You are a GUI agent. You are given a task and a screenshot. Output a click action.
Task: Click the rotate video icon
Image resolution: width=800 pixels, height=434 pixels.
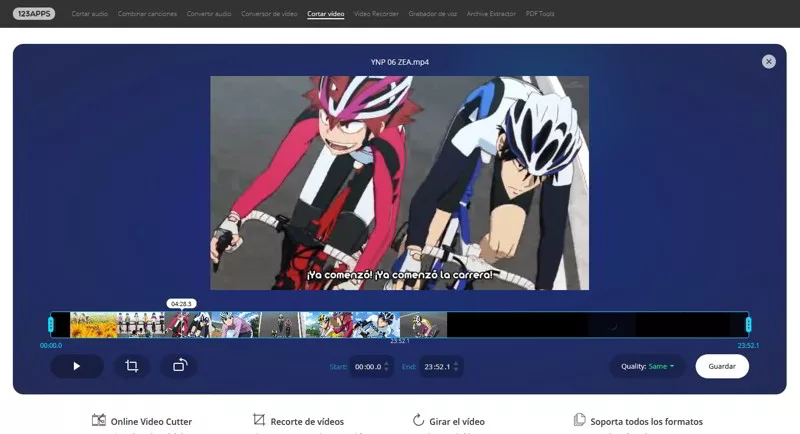point(179,366)
